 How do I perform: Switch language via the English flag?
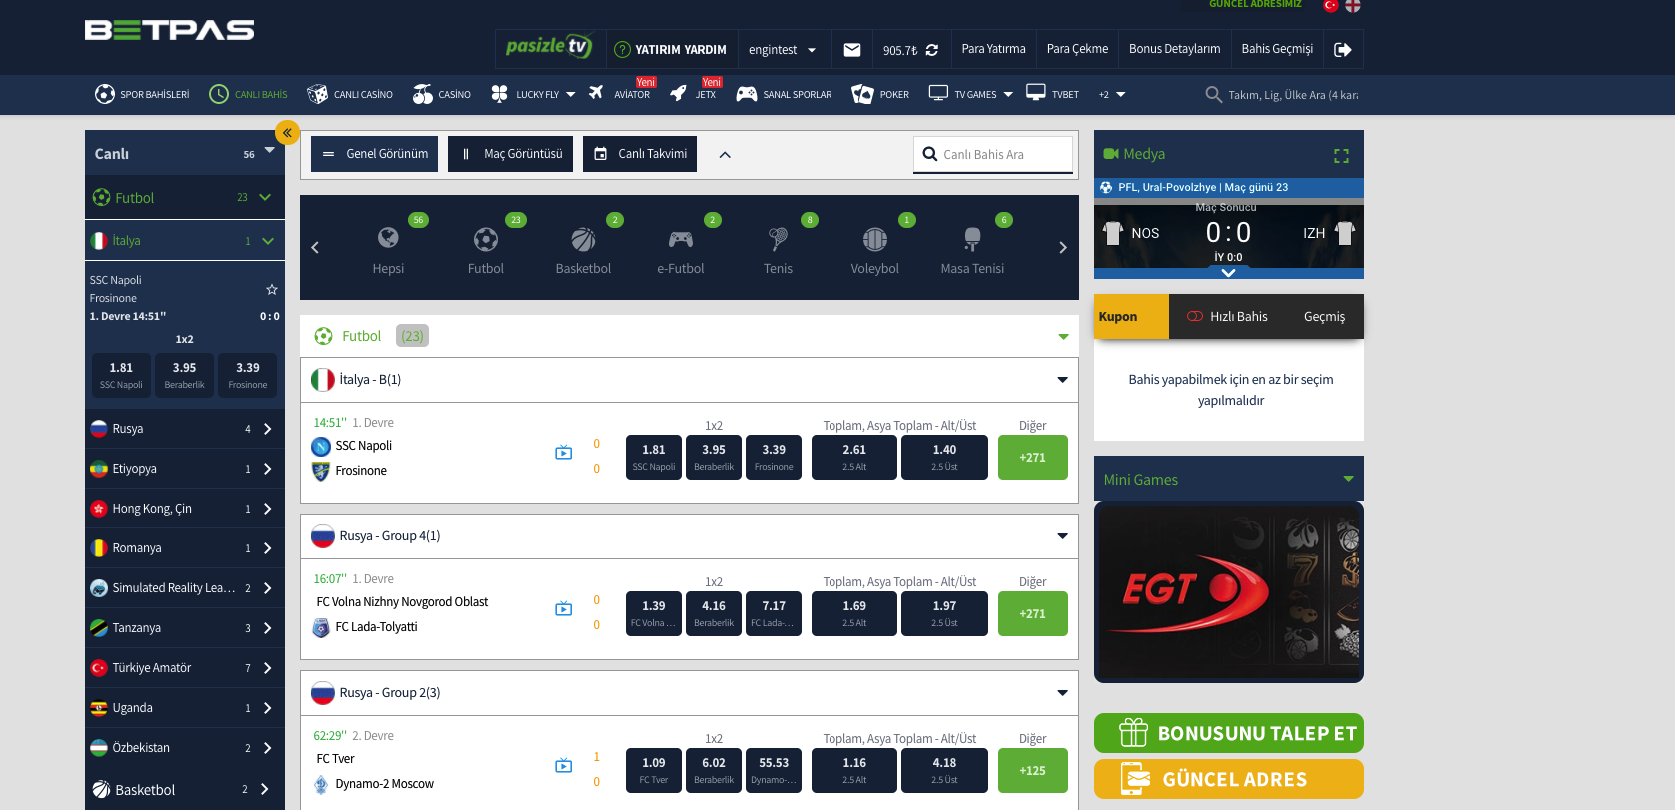click(x=1353, y=5)
